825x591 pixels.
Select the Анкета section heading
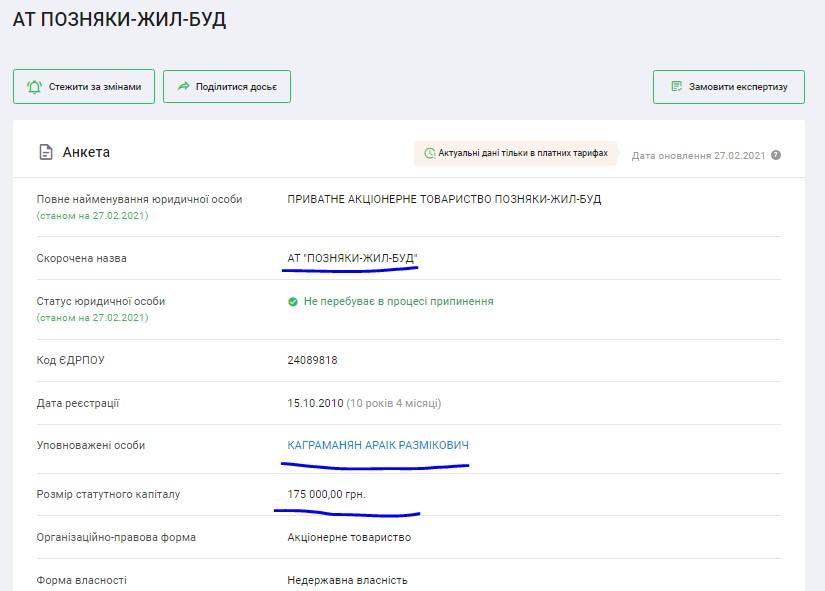(86, 153)
